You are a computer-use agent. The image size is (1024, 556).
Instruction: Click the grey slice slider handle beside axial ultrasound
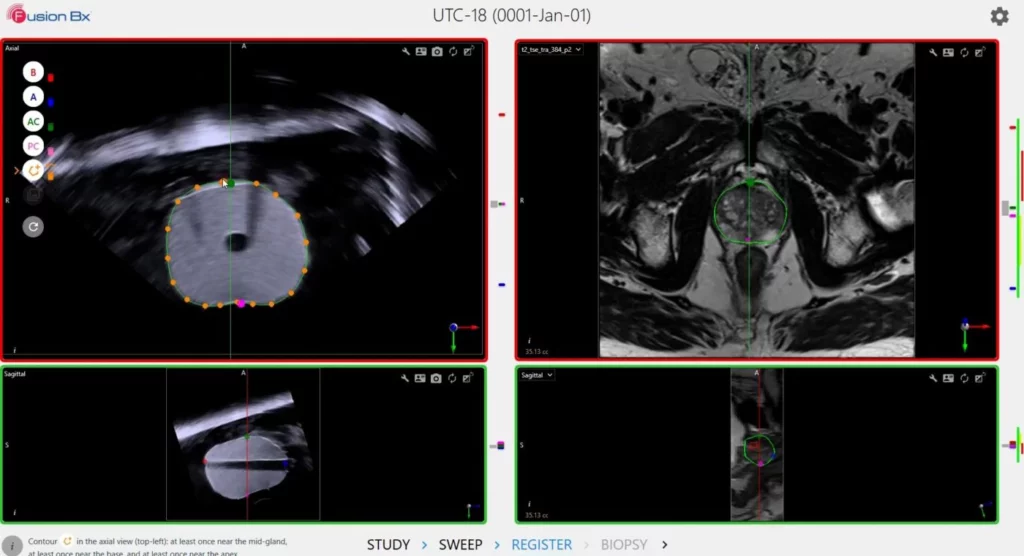(494, 204)
